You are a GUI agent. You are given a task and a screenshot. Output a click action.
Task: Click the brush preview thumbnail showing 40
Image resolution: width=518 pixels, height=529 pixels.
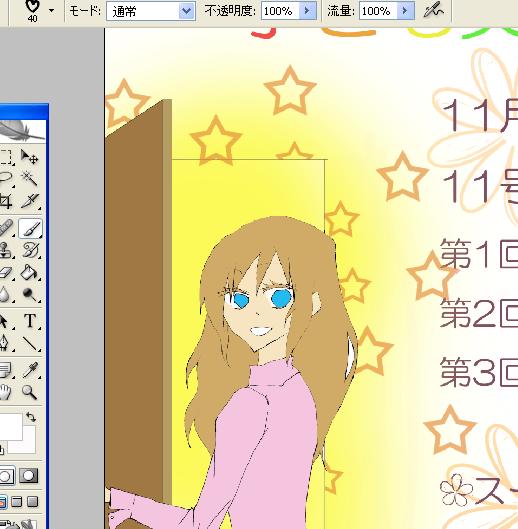(x=32, y=11)
